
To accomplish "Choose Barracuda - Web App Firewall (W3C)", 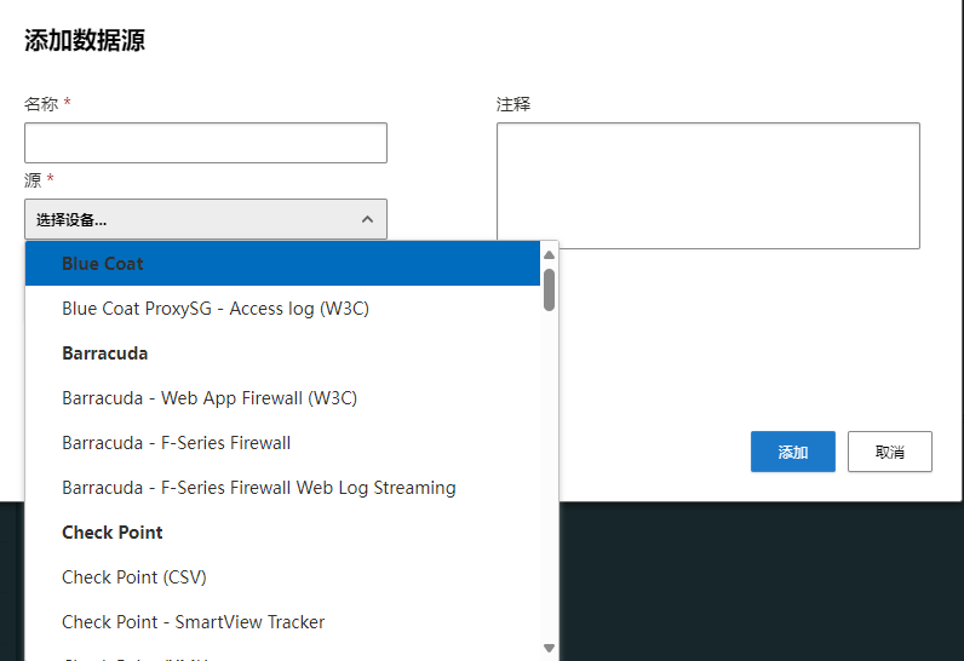I will pyautogui.click(x=283, y=398).
